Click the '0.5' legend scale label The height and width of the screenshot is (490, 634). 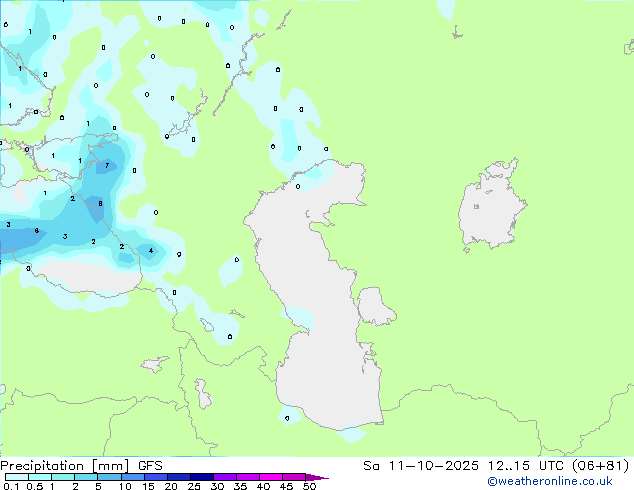[34, 486]
